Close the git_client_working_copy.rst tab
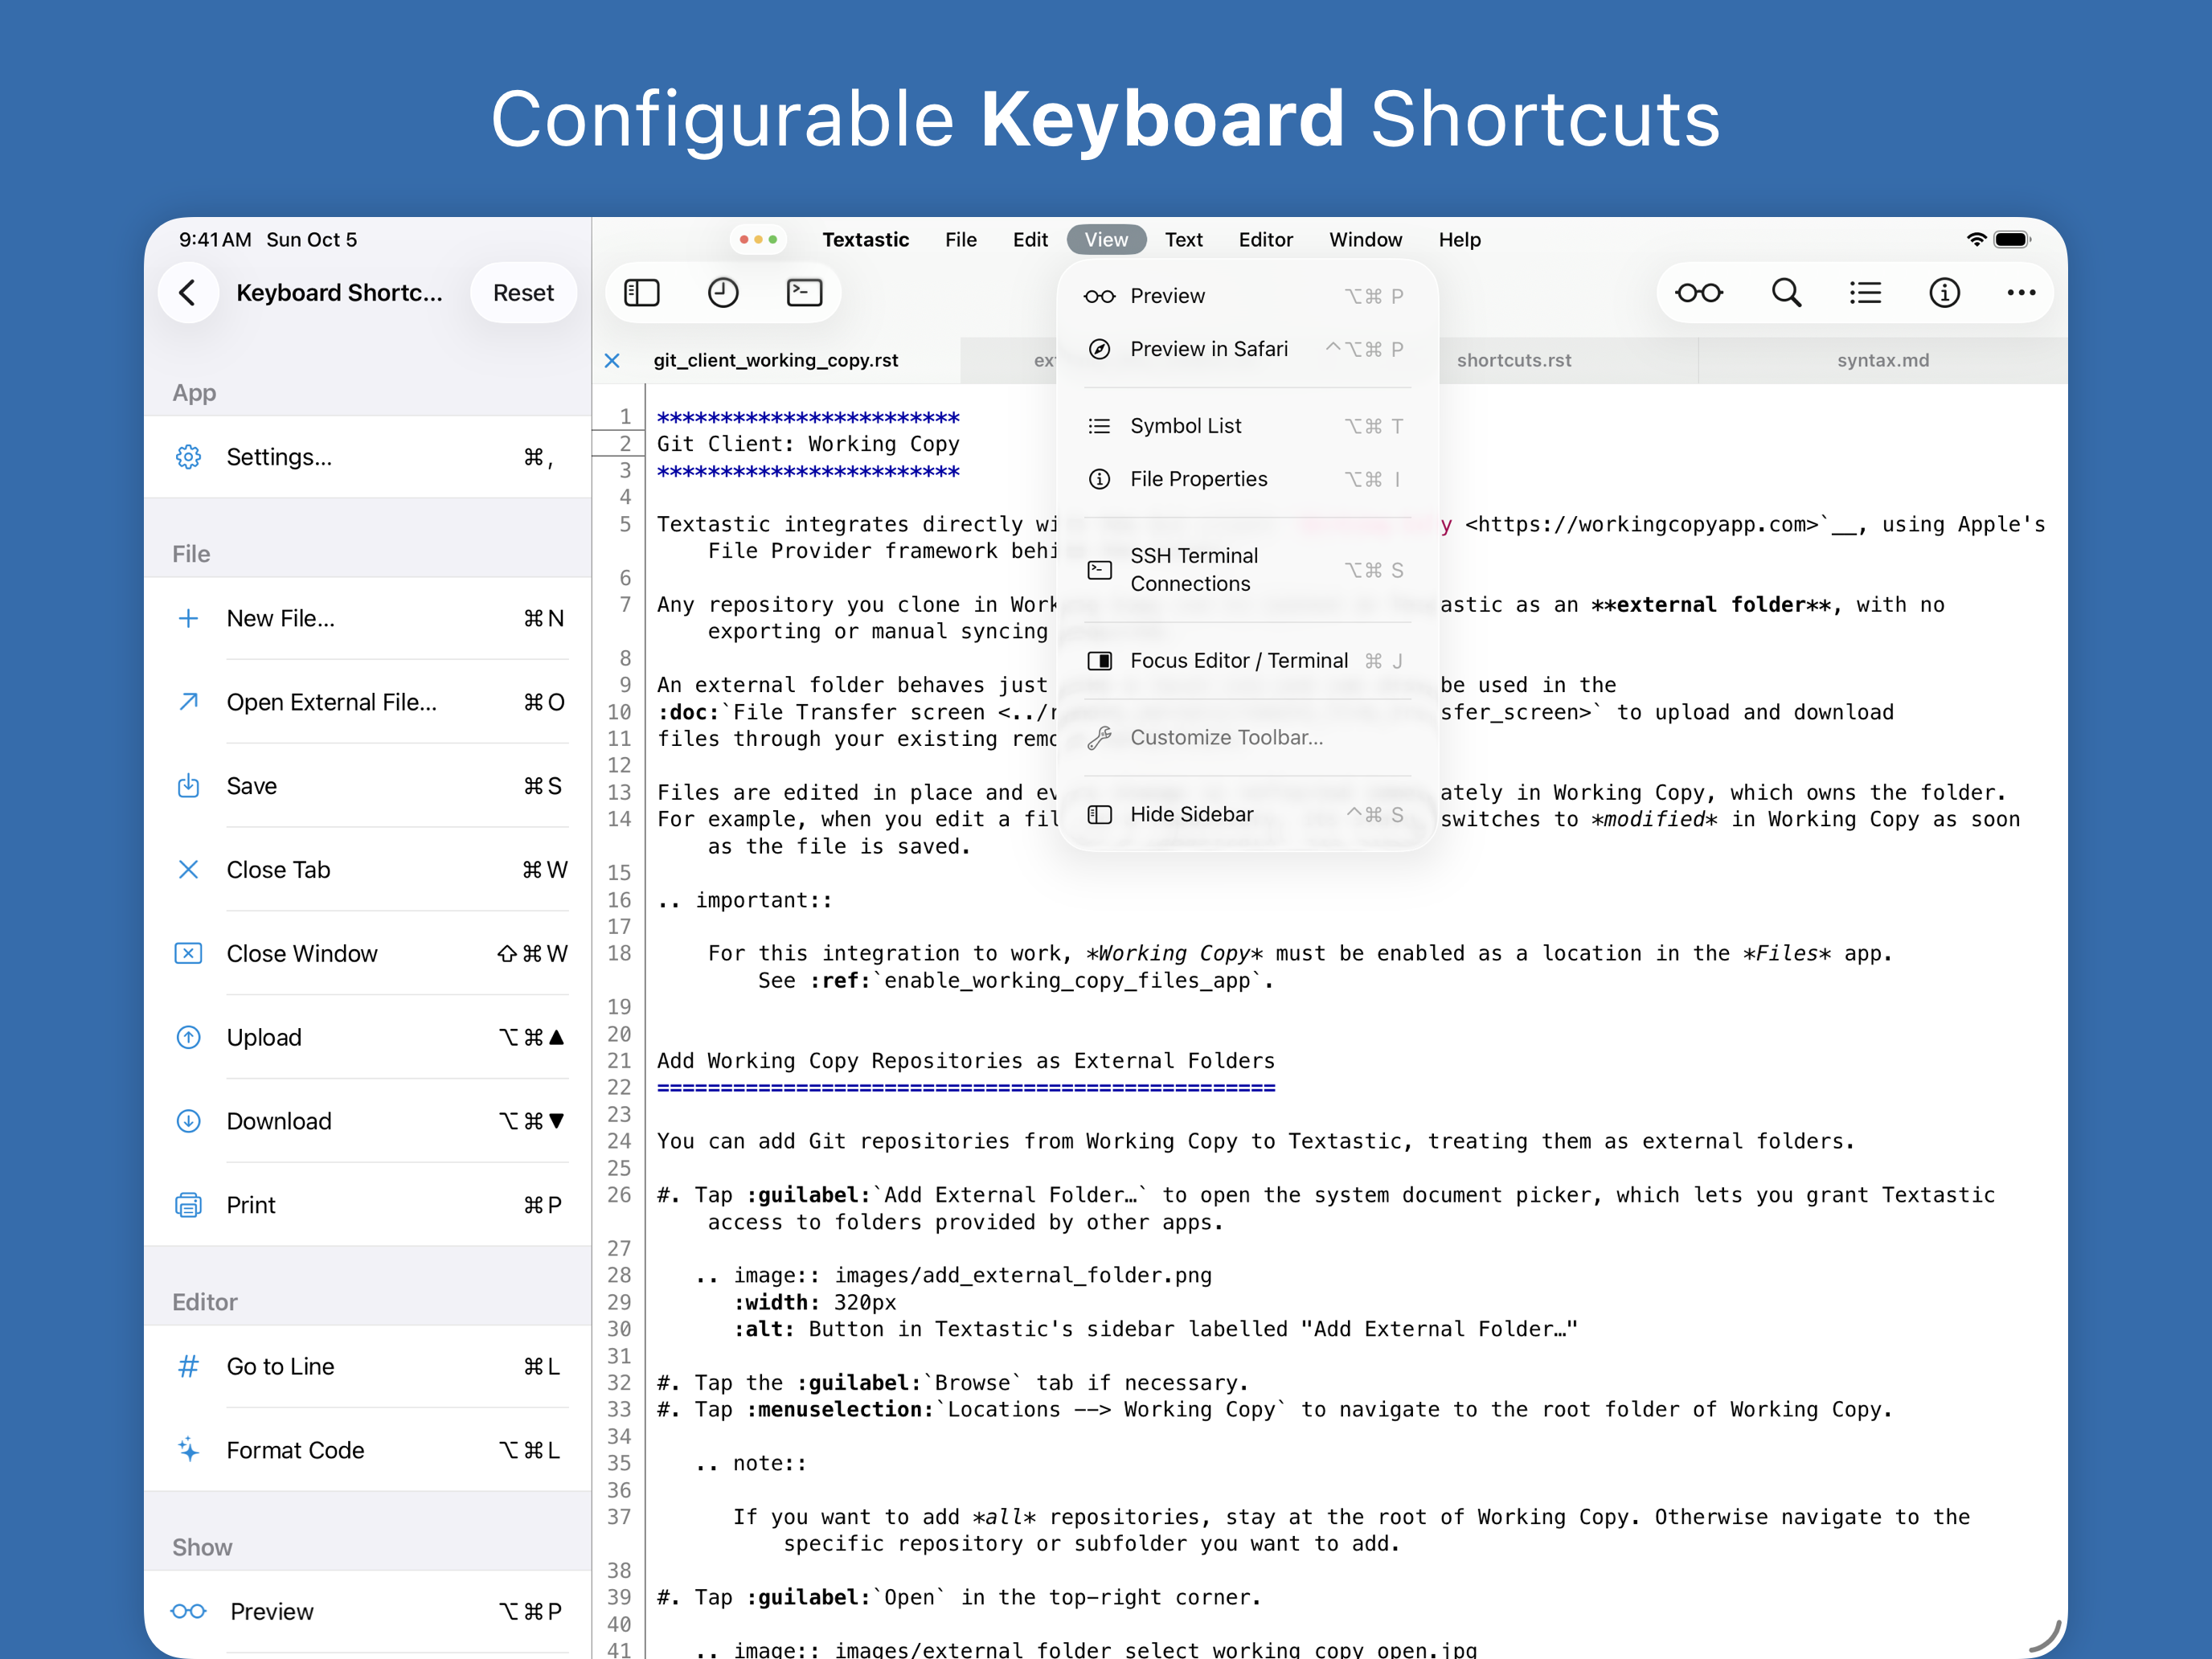The image size is (2212, 1659). [x=613, y=361]
